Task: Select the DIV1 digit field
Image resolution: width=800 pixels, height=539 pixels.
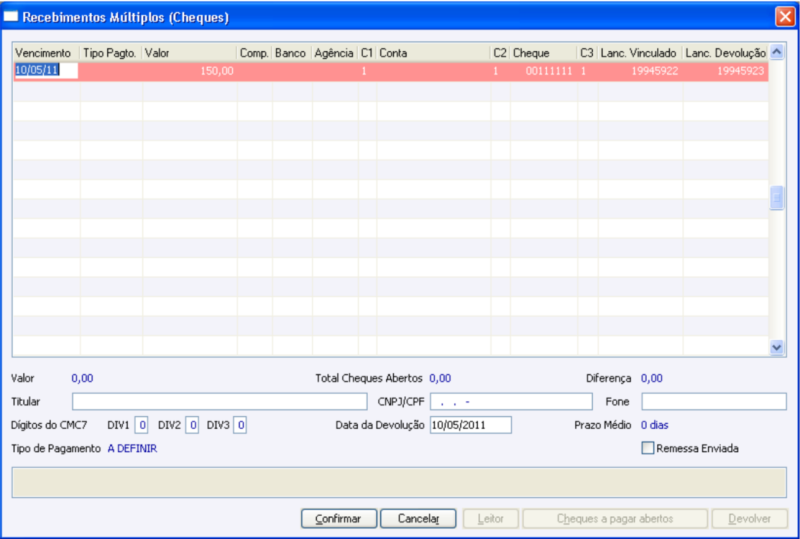Action: pos(141,425)
